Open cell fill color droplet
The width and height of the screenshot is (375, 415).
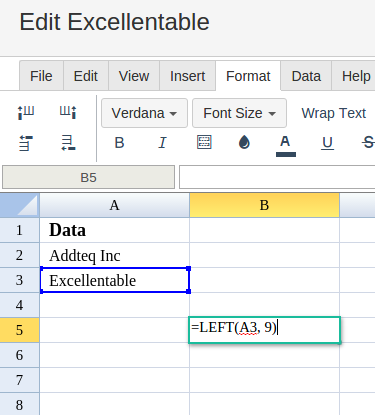[244, 142]
